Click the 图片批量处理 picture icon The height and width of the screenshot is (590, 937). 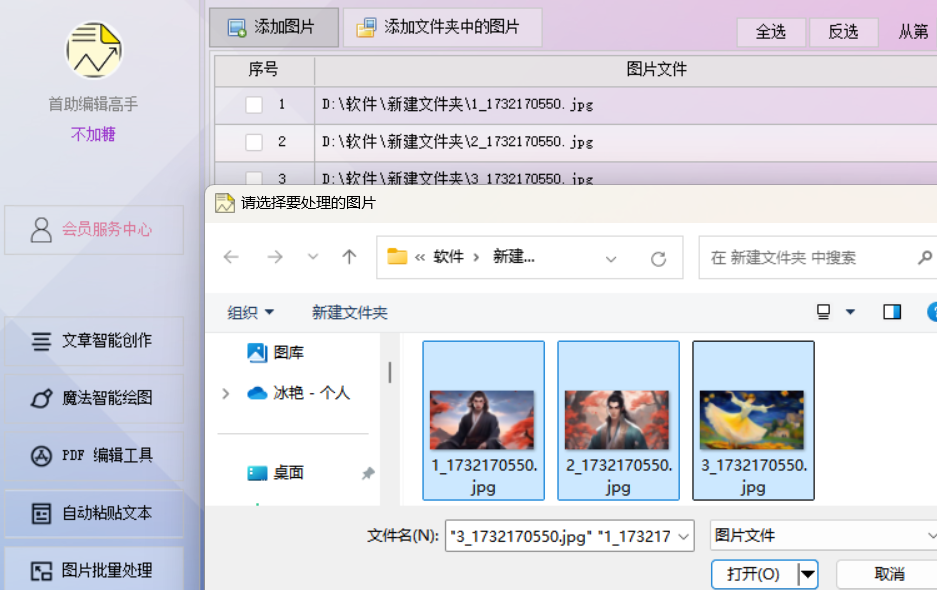pos(41,570)
